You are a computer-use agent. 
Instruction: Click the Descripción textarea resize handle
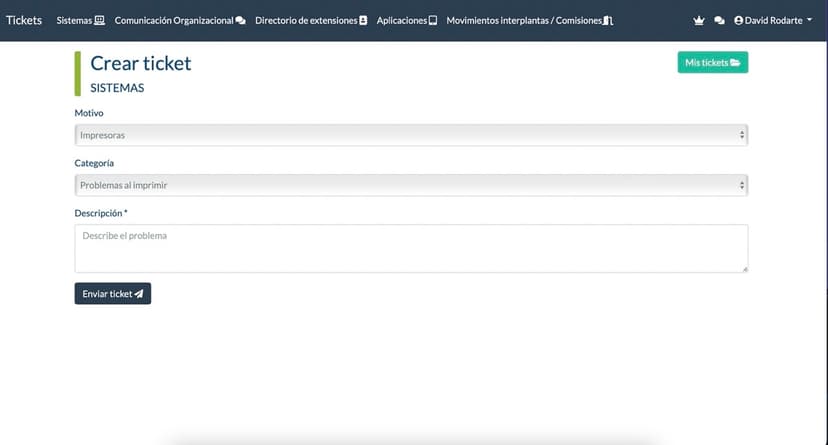[x=745, y=269]
